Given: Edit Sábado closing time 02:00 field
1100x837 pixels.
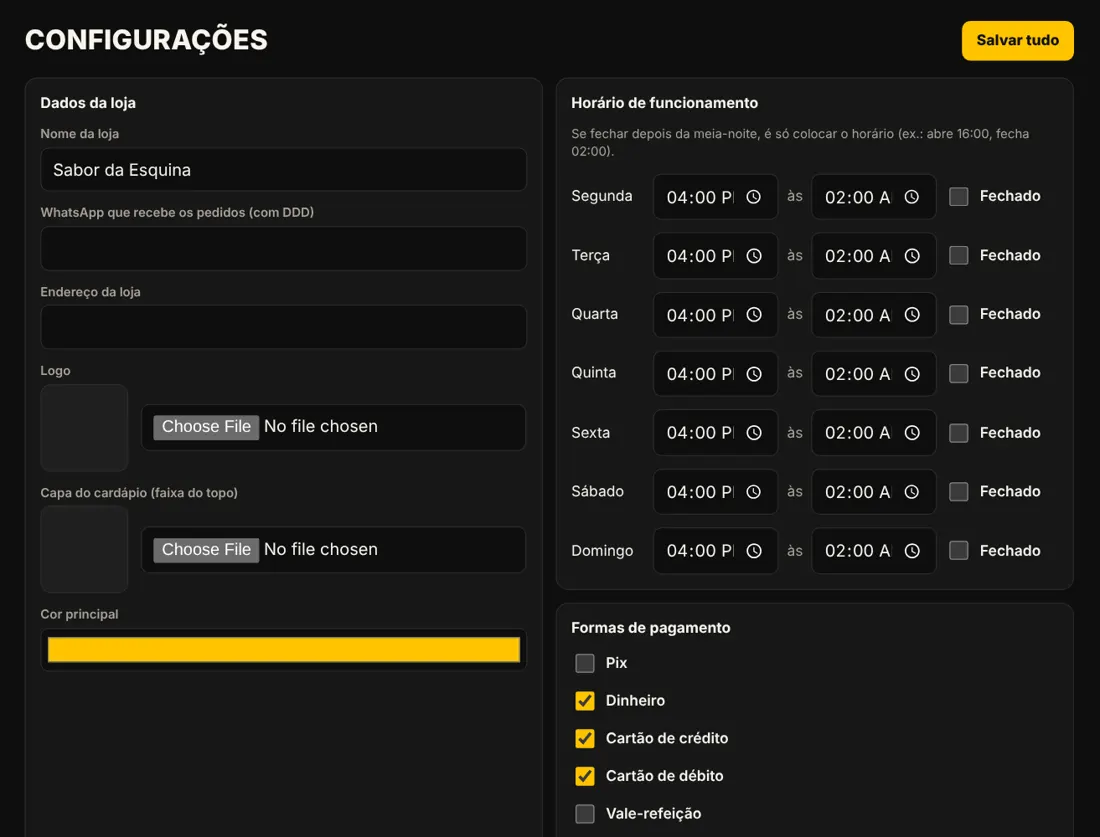Looking at the screenshot, I should (x=873, y=492).
